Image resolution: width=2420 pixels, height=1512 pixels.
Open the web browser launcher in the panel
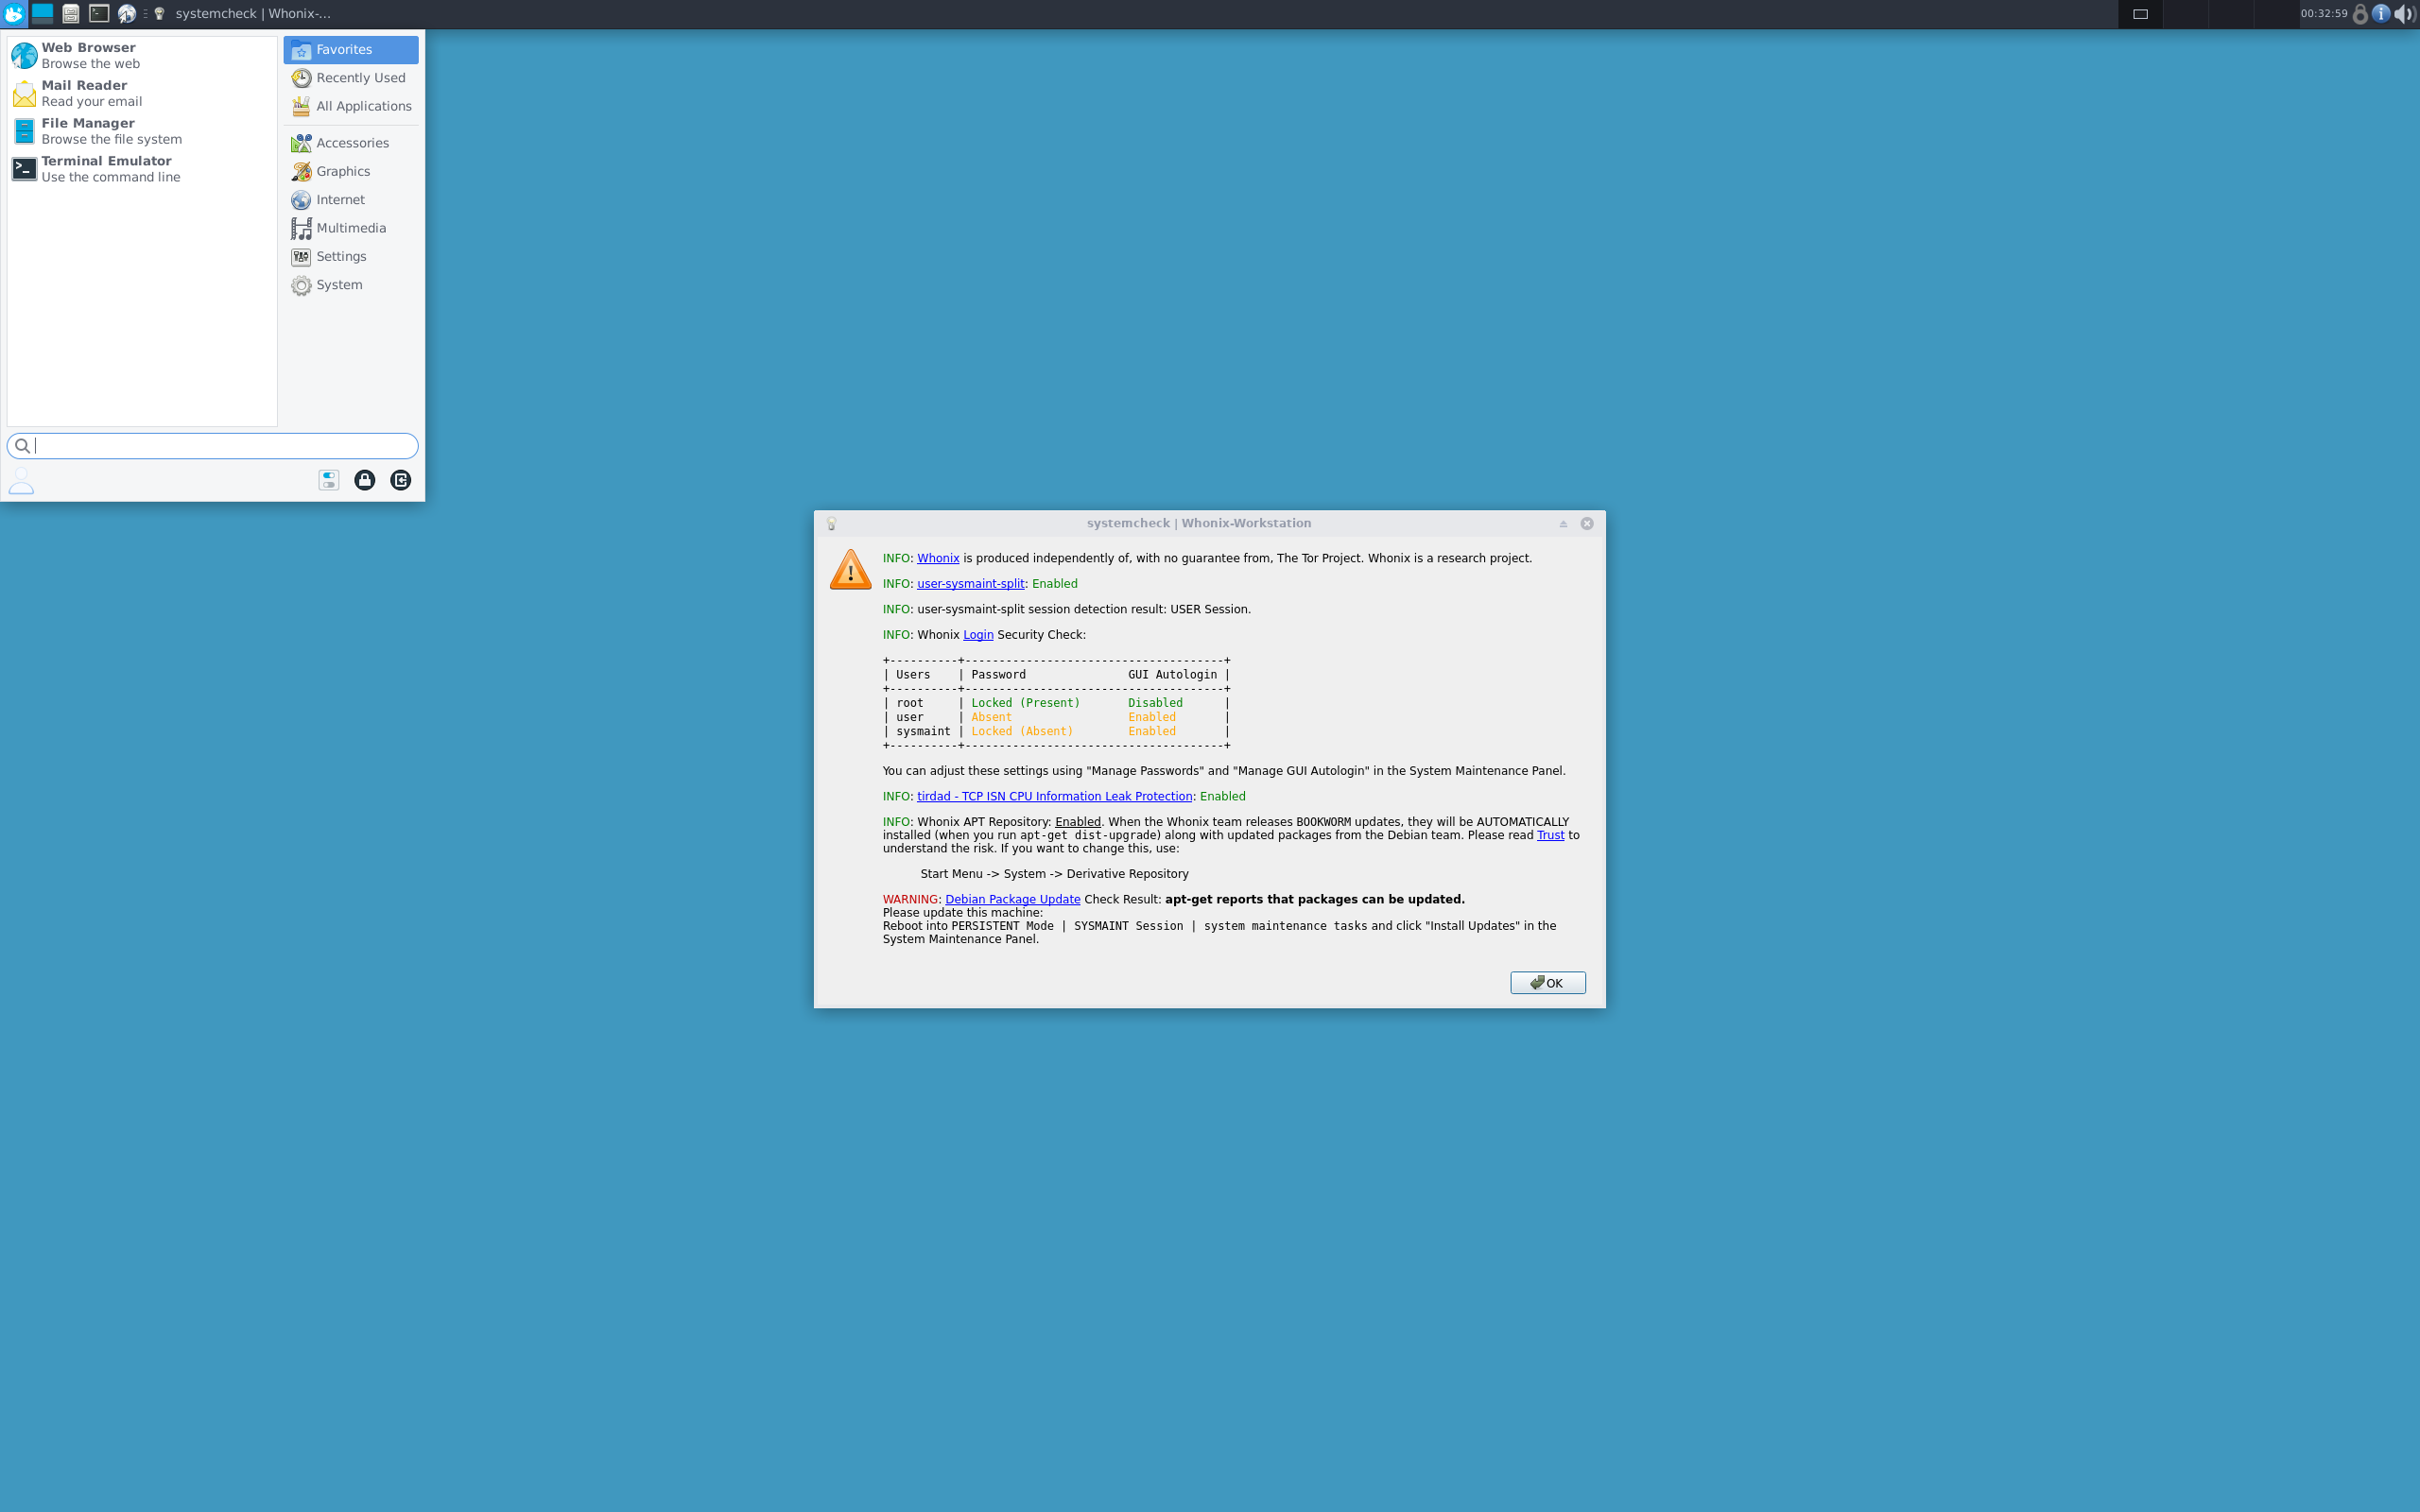pos(127,14)
